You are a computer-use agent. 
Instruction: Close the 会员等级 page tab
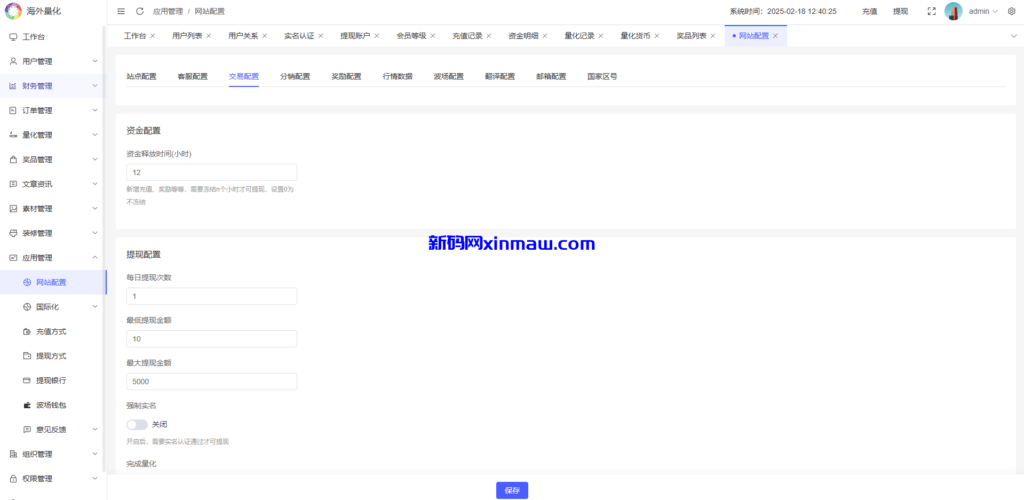point(432,36)
